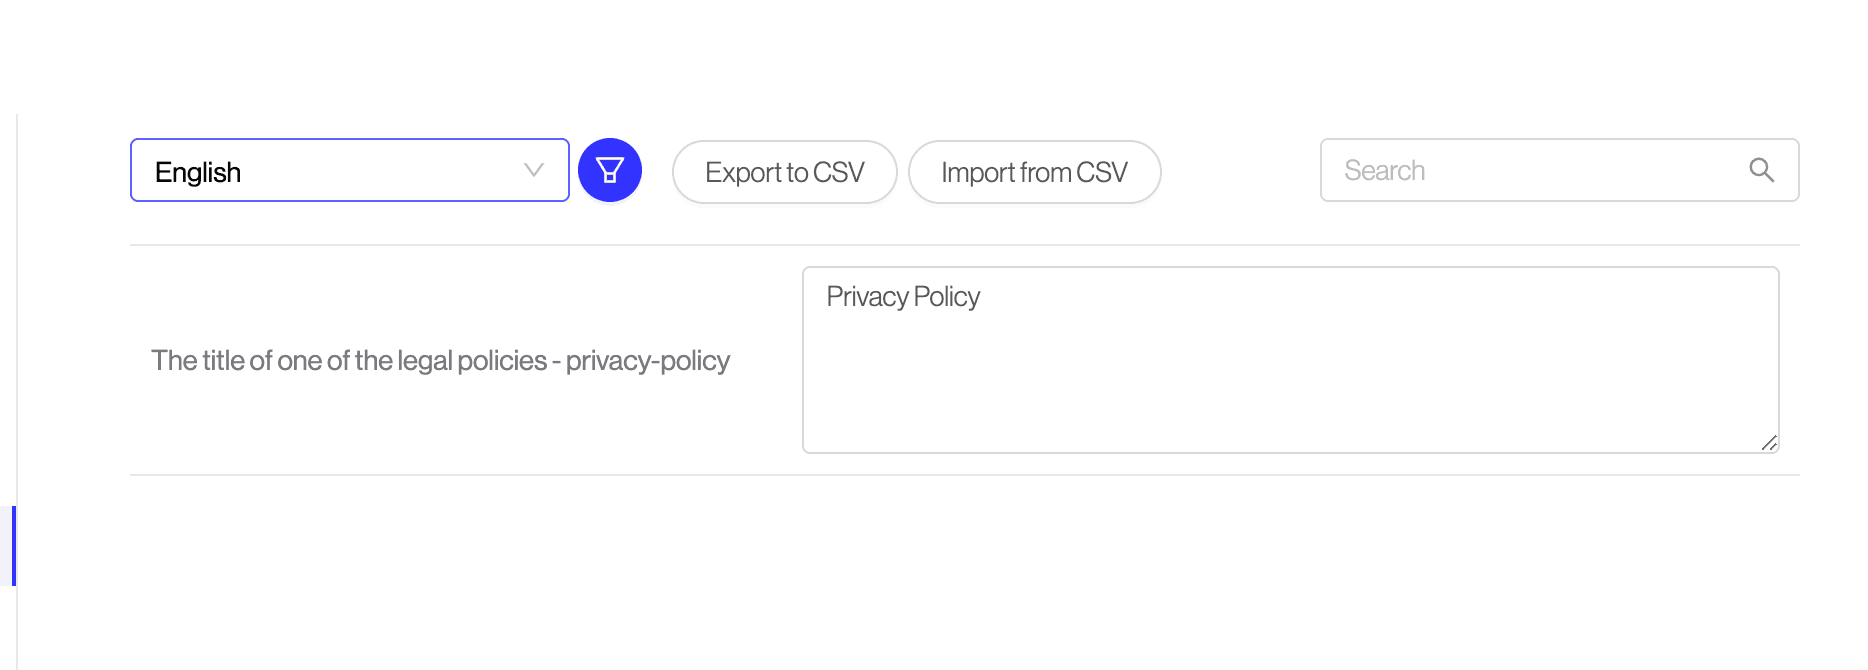
Task: Expand the language list via chevron arrow
Action: click(x=534, y=170)
